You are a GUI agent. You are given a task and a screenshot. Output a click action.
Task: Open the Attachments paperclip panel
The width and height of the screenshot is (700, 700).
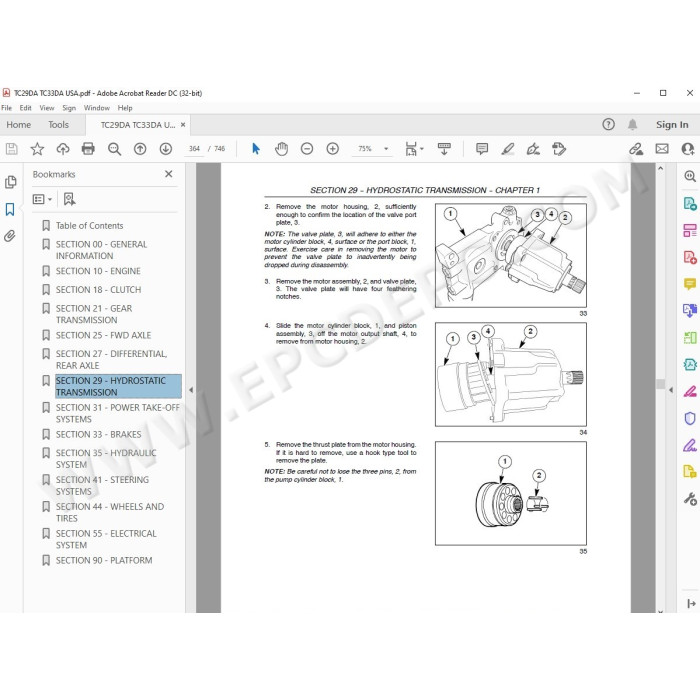(10, 236)
